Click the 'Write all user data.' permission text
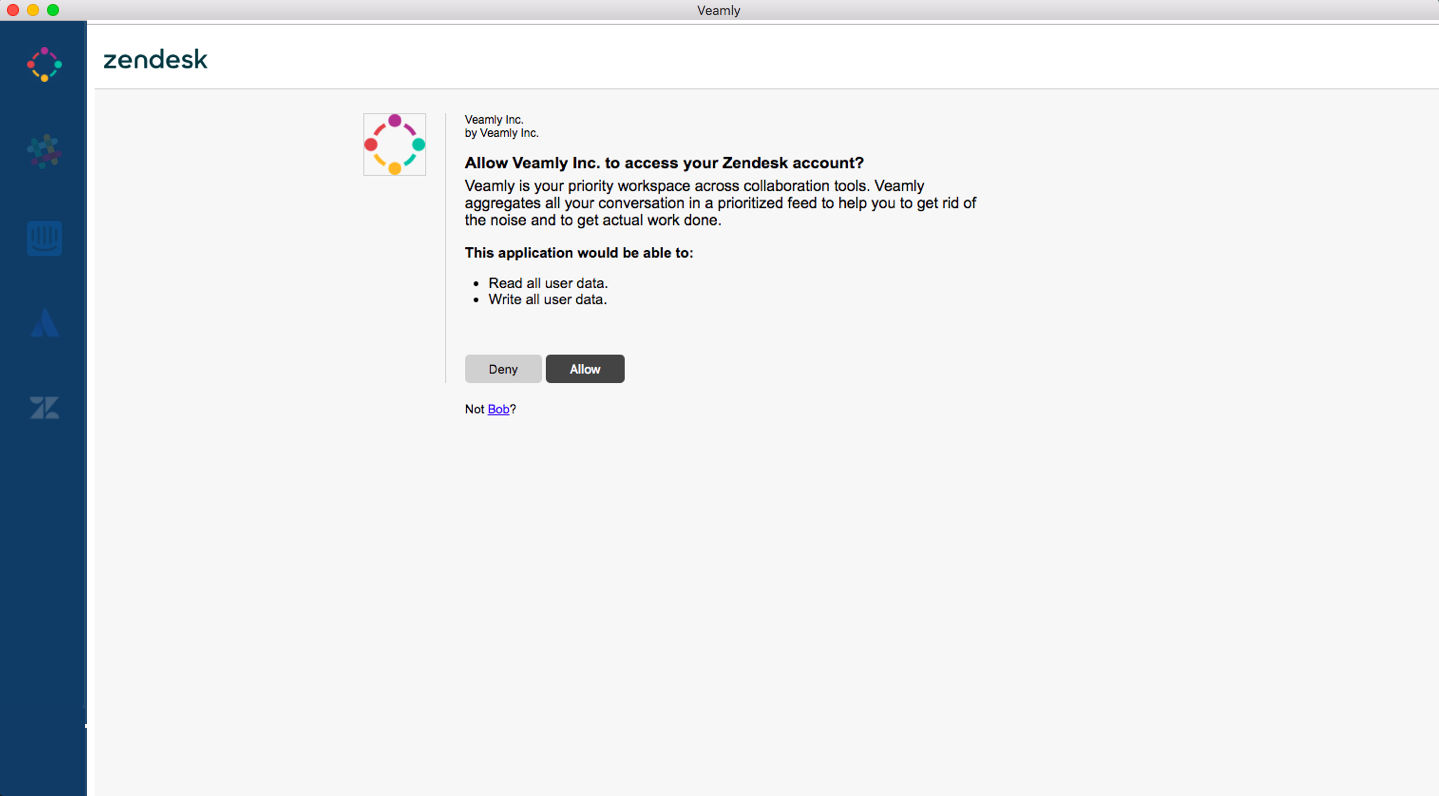The width and height of the screenshot is (1439, 796). 547,299
